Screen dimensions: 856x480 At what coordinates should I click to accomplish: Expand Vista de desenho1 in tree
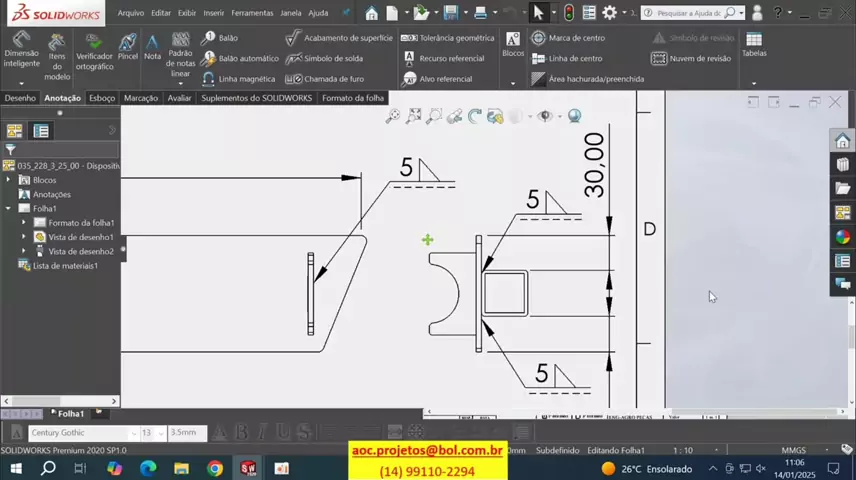(24, 237)
